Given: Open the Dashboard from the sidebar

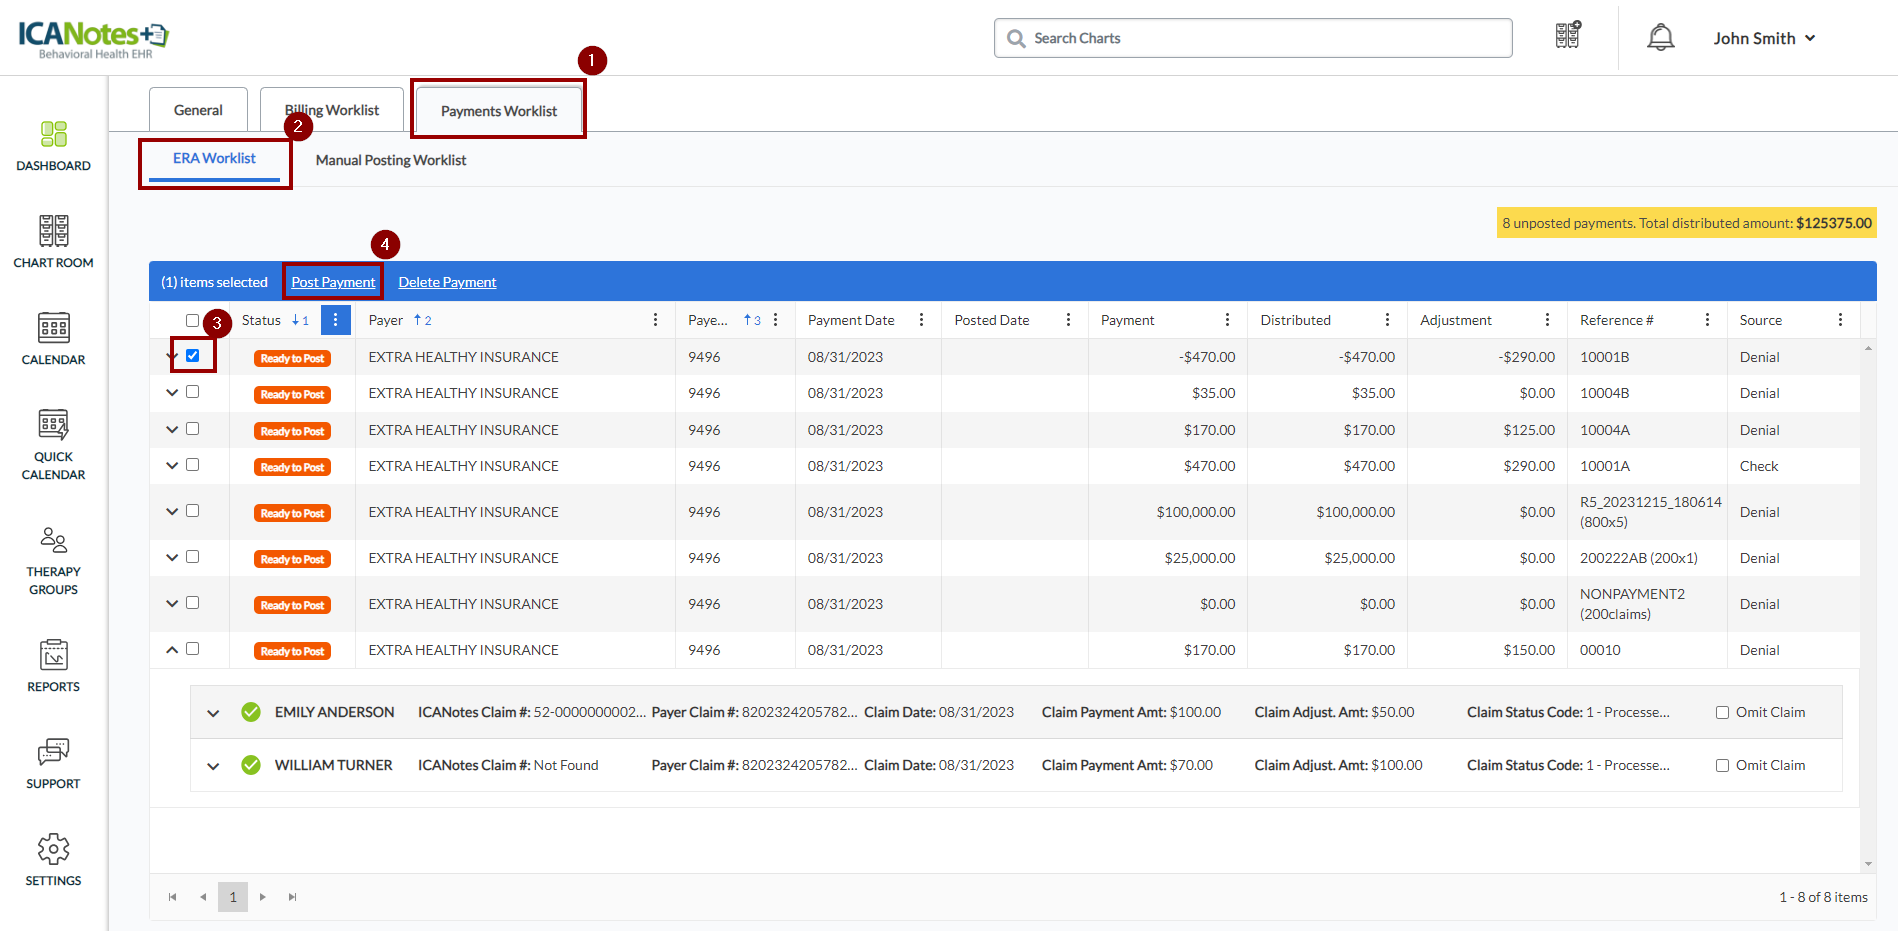Looking at the screenshot, I should [x=53, y=145].
